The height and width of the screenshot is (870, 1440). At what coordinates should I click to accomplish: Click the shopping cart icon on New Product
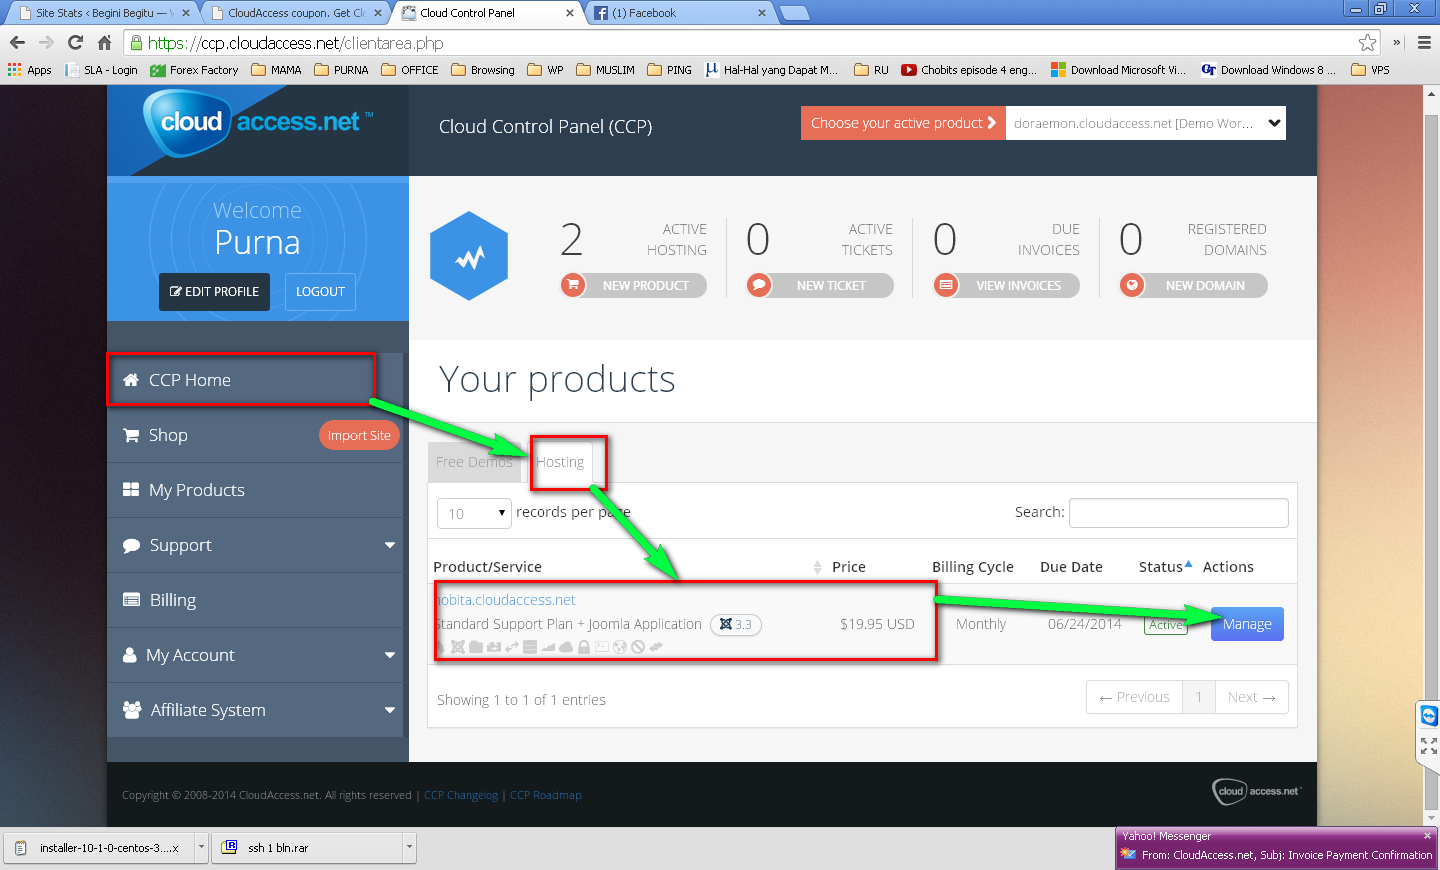coord(573,285)
